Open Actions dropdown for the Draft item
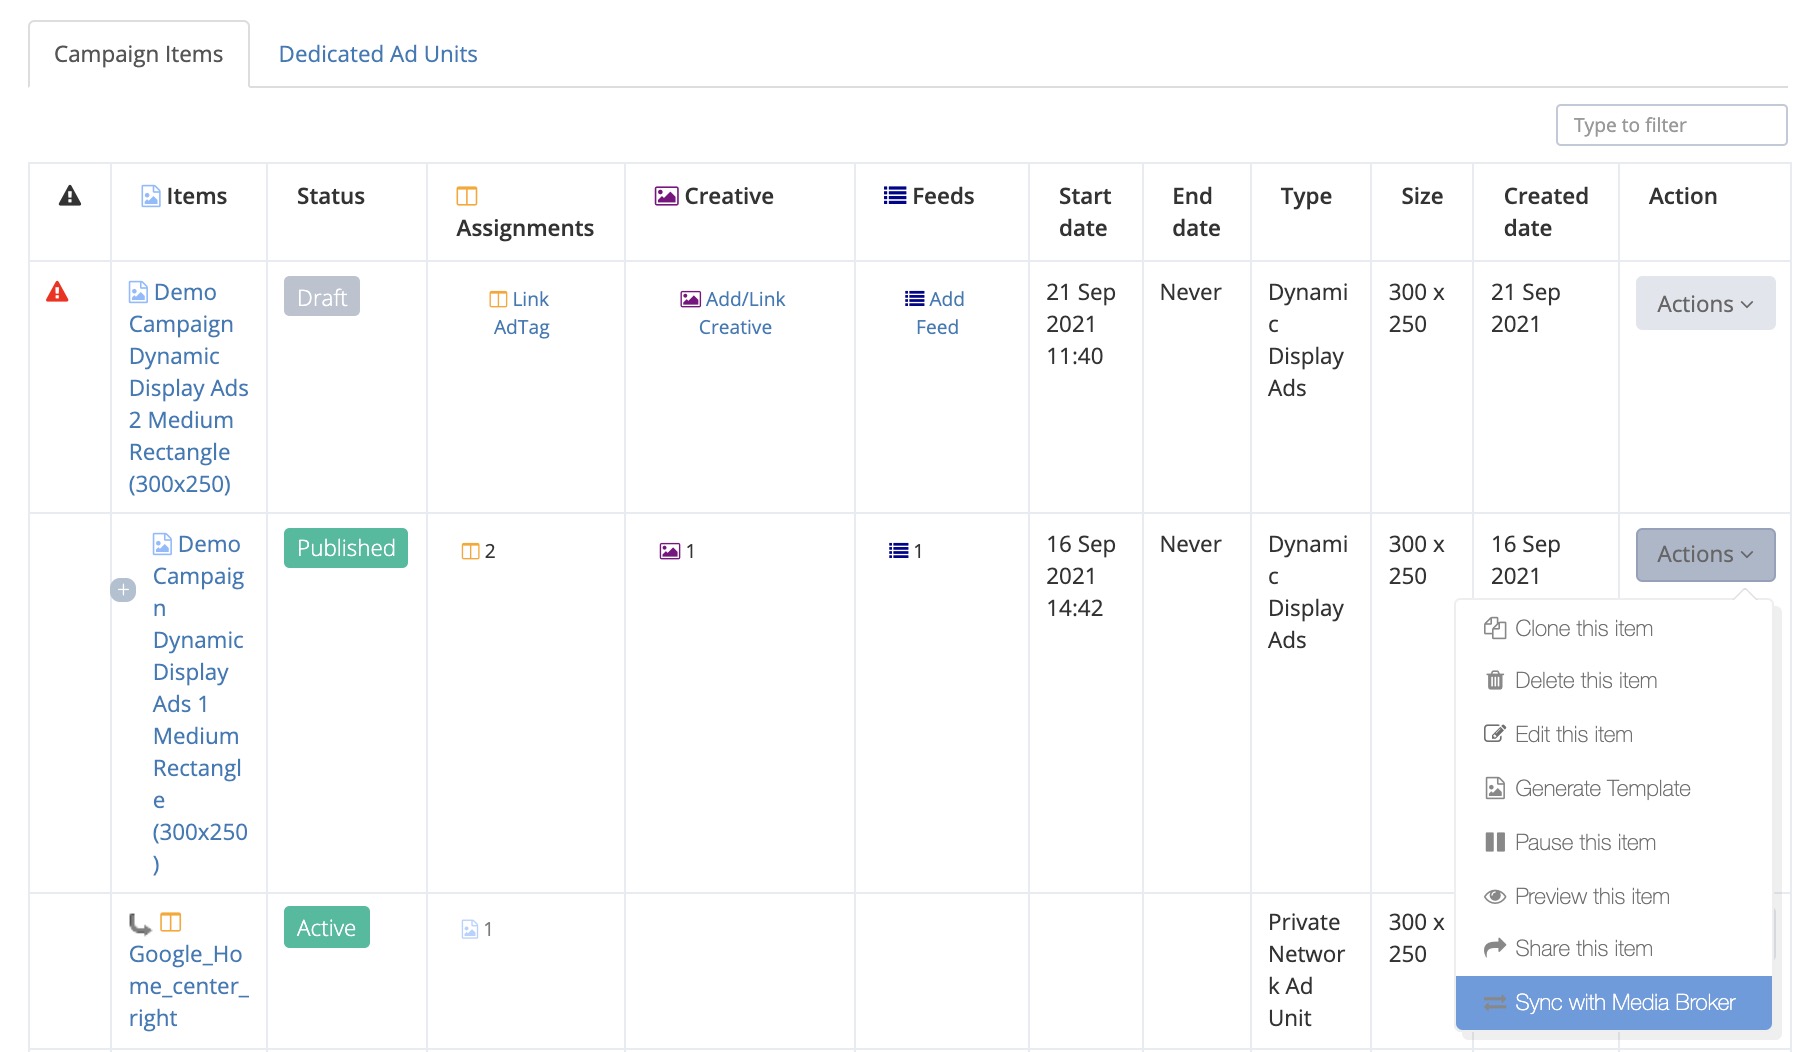 1705,304
